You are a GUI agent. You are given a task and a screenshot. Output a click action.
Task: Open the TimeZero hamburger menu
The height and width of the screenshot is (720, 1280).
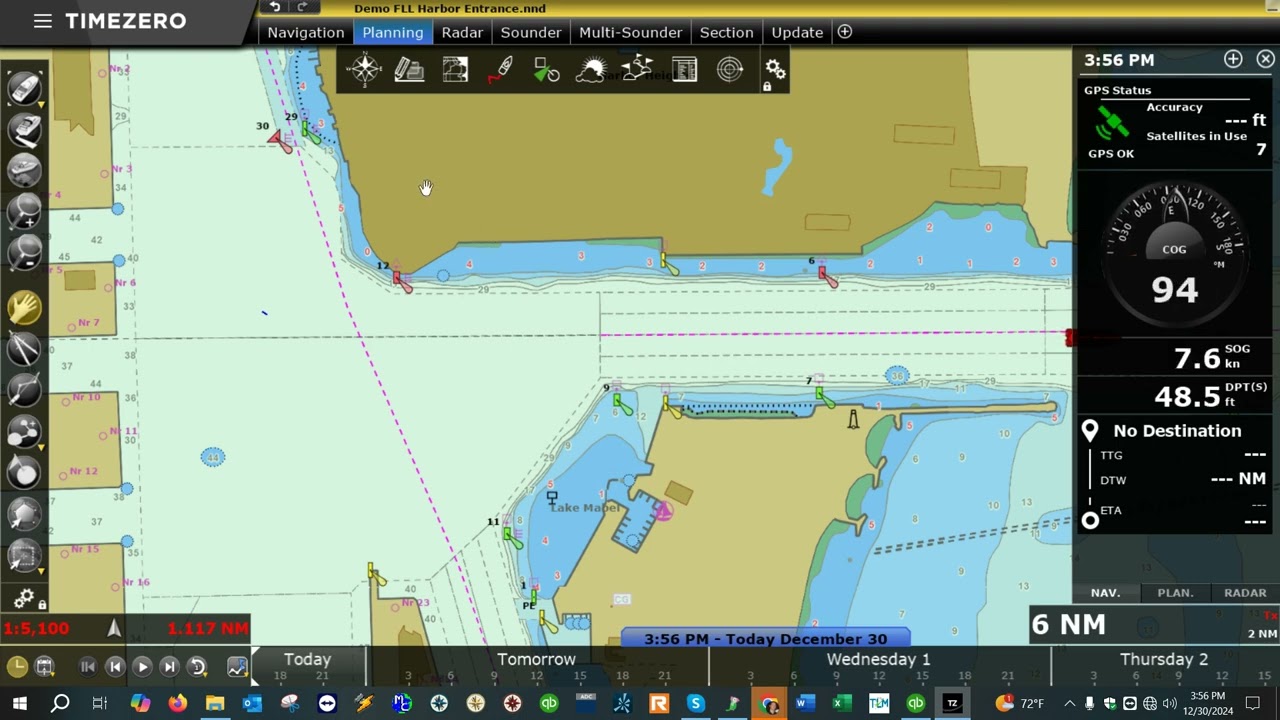42,21
